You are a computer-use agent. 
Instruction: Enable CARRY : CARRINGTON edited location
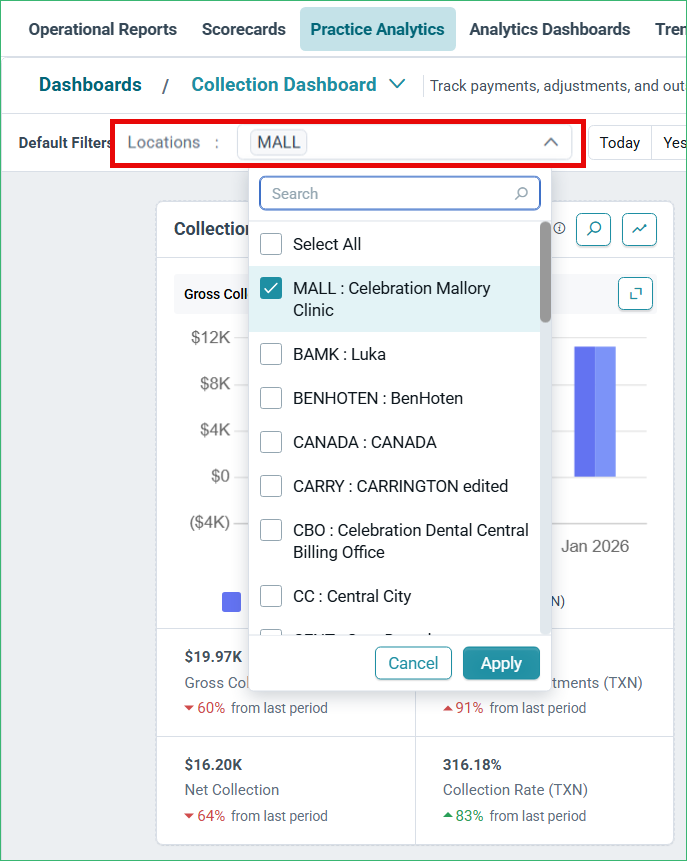[x=271, y=486]
